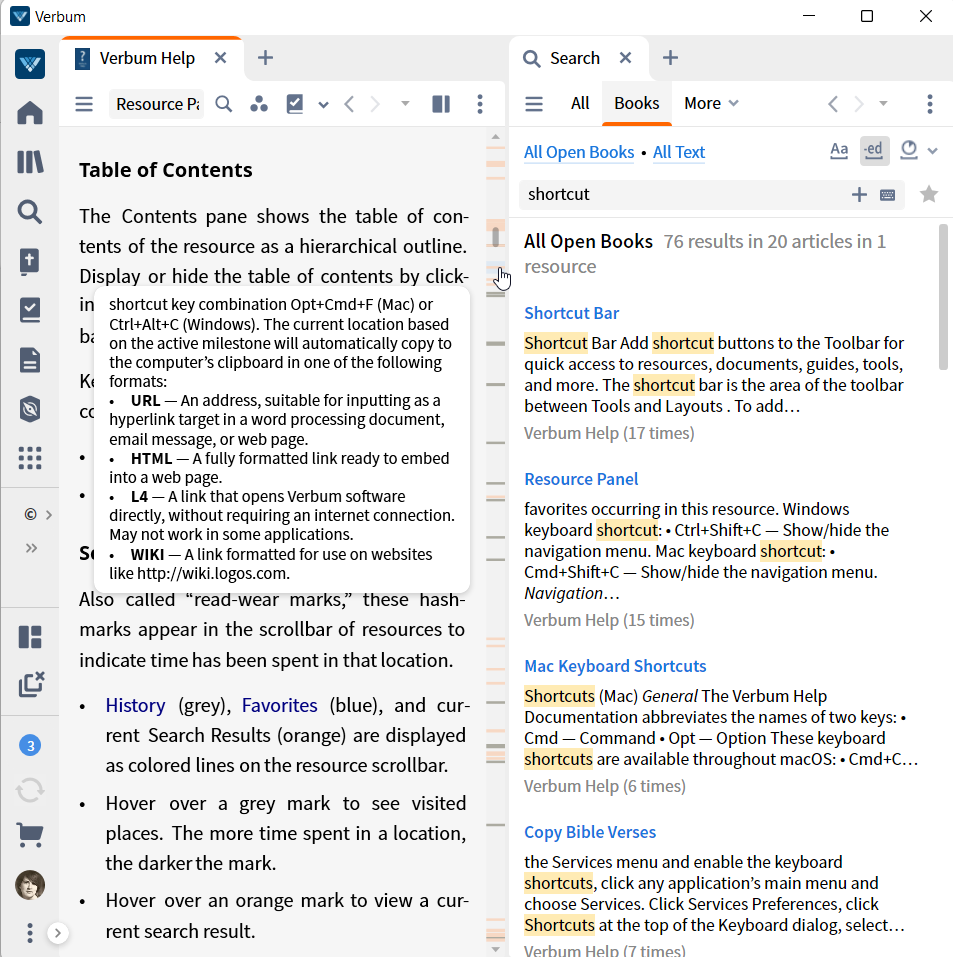Expand dropdown next to the chart icon
953x957 pixels.
tap(932, 151)
